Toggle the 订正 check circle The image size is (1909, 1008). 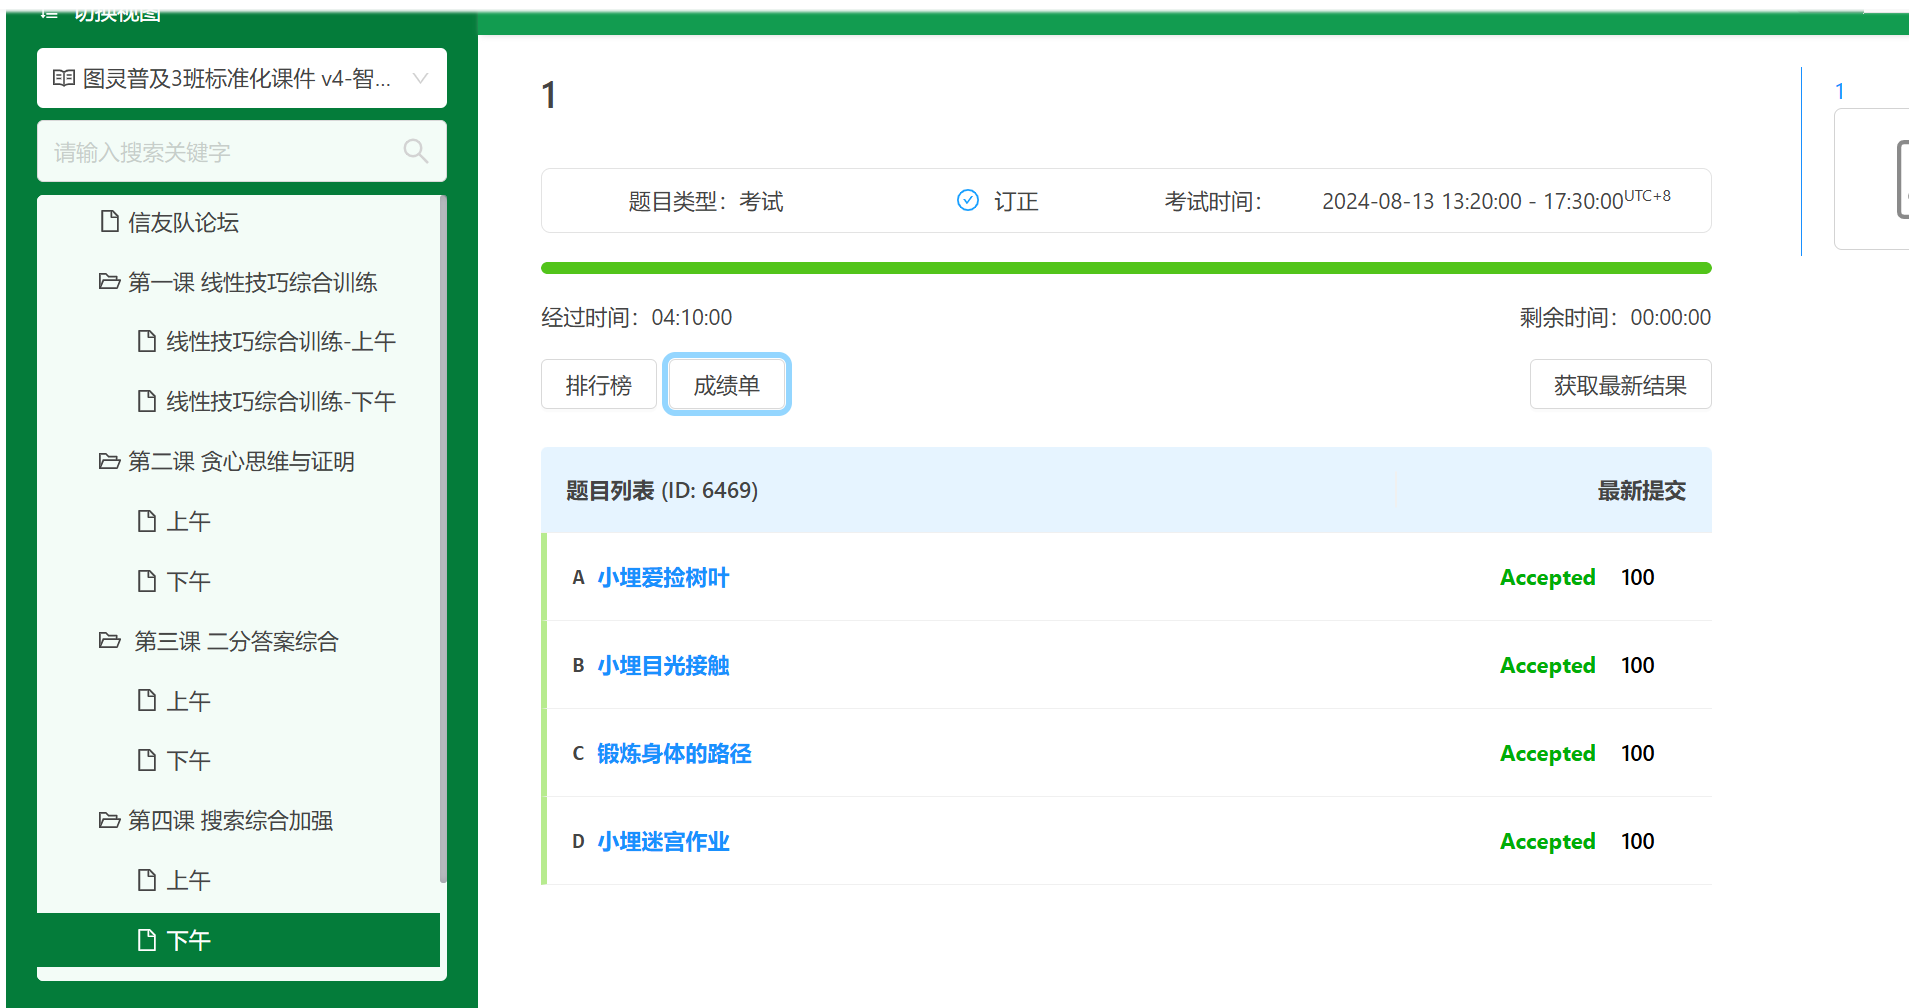pyautogui.click(x=967, y=201)
